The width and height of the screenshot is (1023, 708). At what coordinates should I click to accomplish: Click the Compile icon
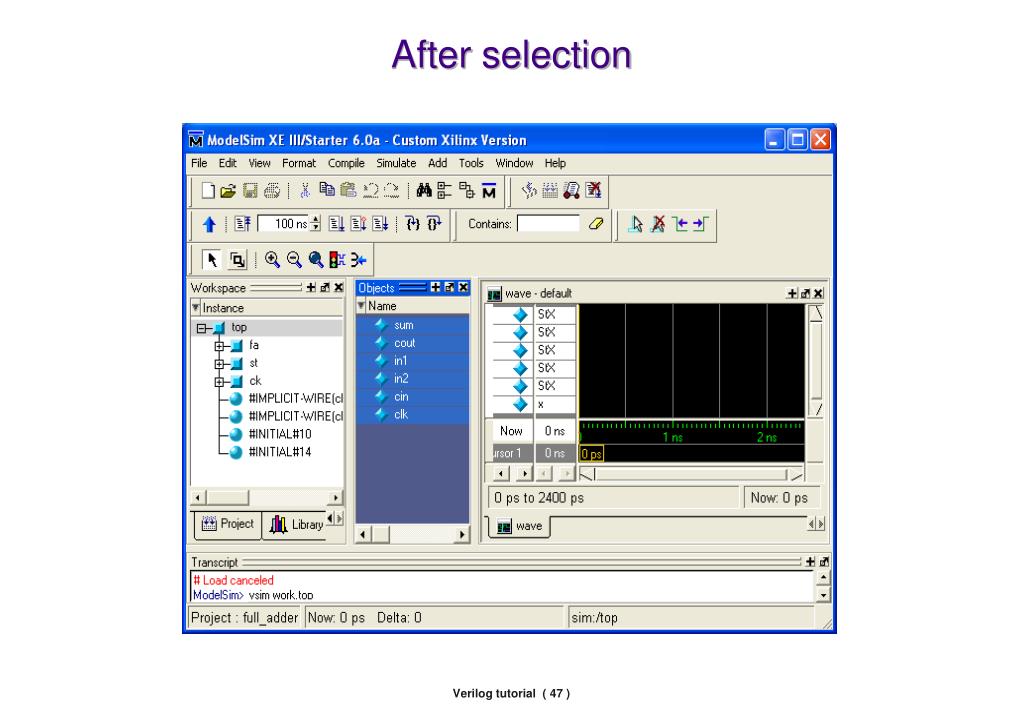tap(529, 190)
